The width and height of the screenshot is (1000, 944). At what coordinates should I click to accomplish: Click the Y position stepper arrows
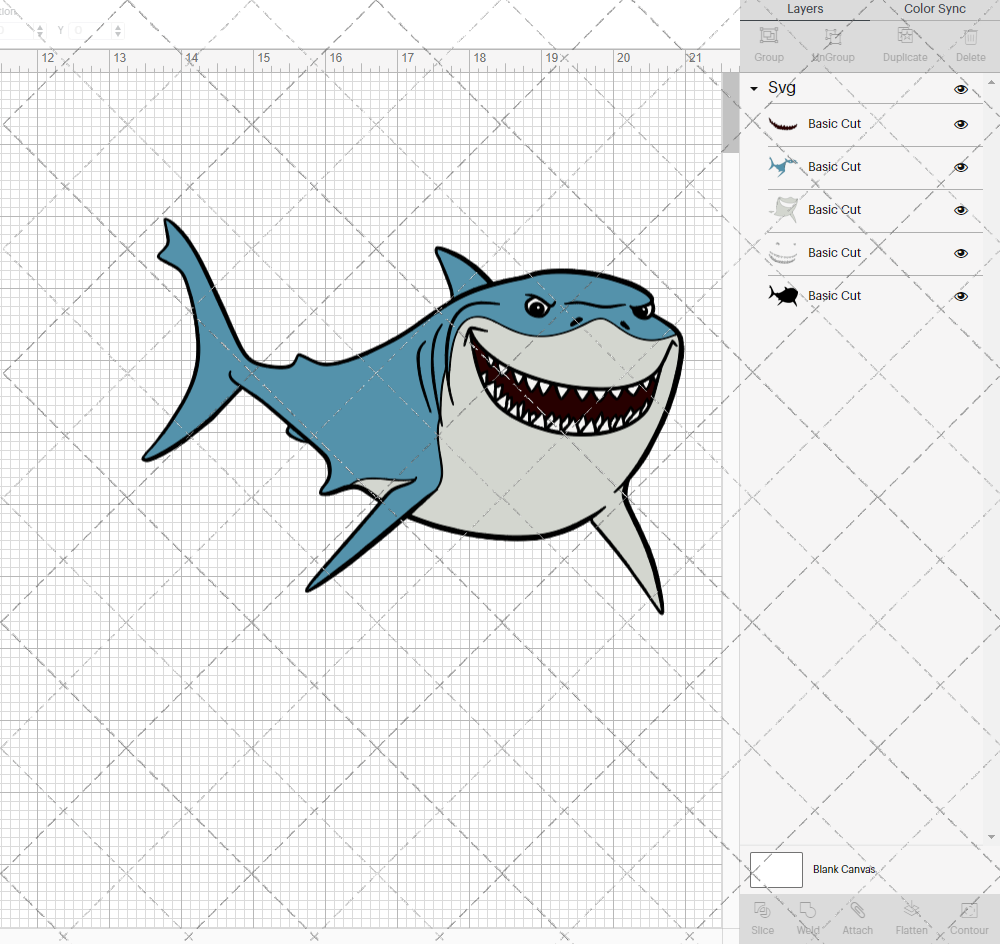tap(118, 30)
